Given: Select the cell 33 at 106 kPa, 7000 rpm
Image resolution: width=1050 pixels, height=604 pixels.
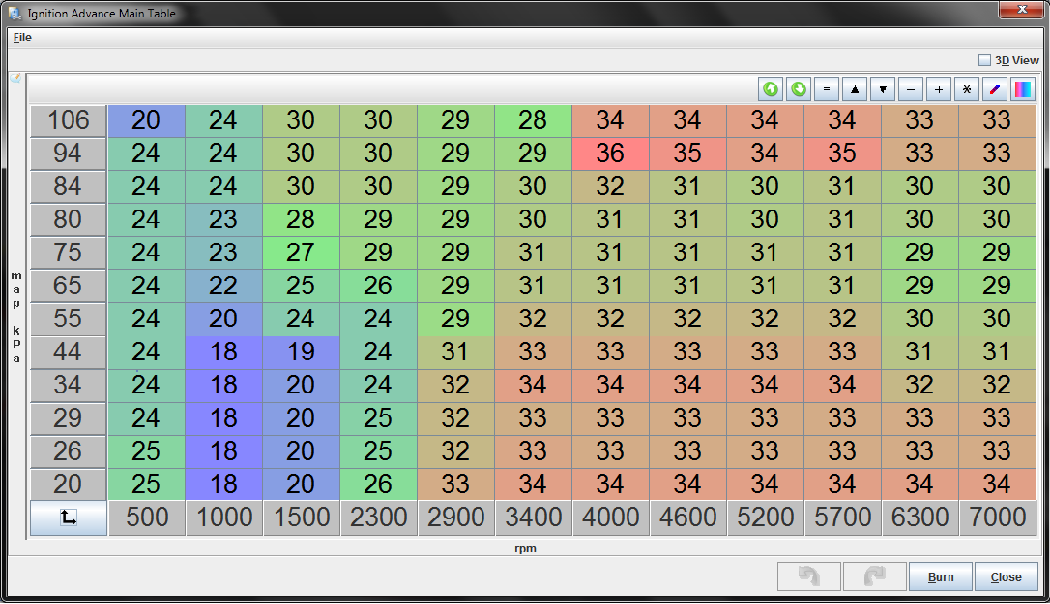Looking at the screenshot, I should tap(998, 121).
